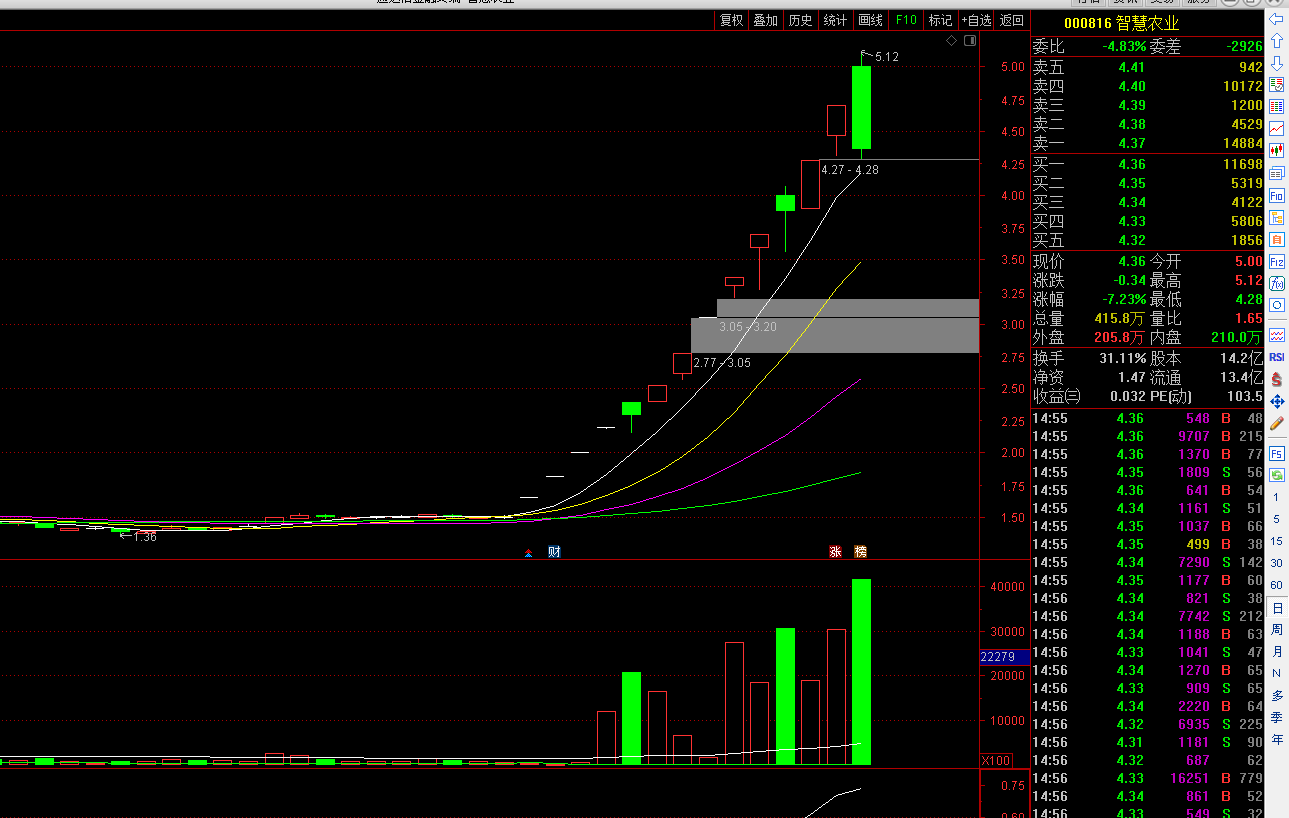Click the 3.05 - 3.20 gap label
1289x818 pixels.
(x=747, y=327)
